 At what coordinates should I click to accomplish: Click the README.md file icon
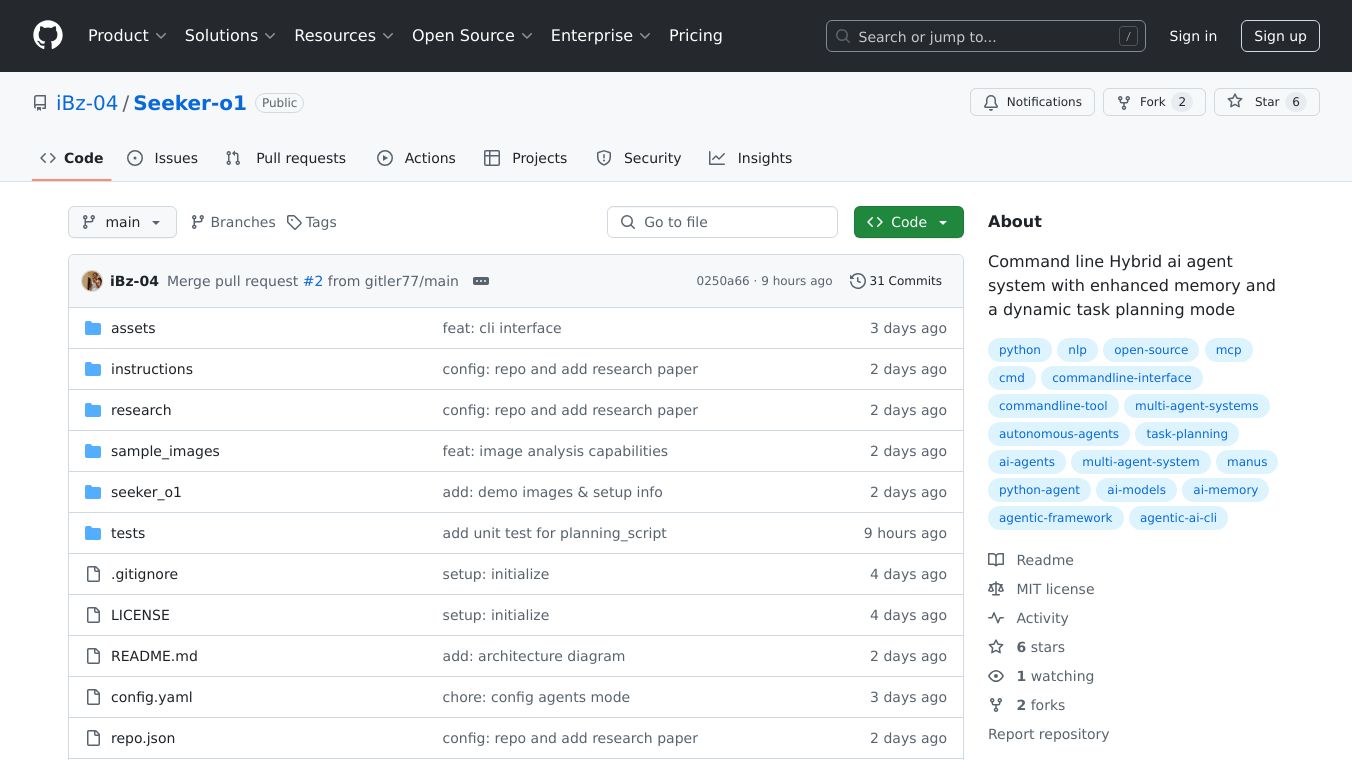click(x=93, y=656)
